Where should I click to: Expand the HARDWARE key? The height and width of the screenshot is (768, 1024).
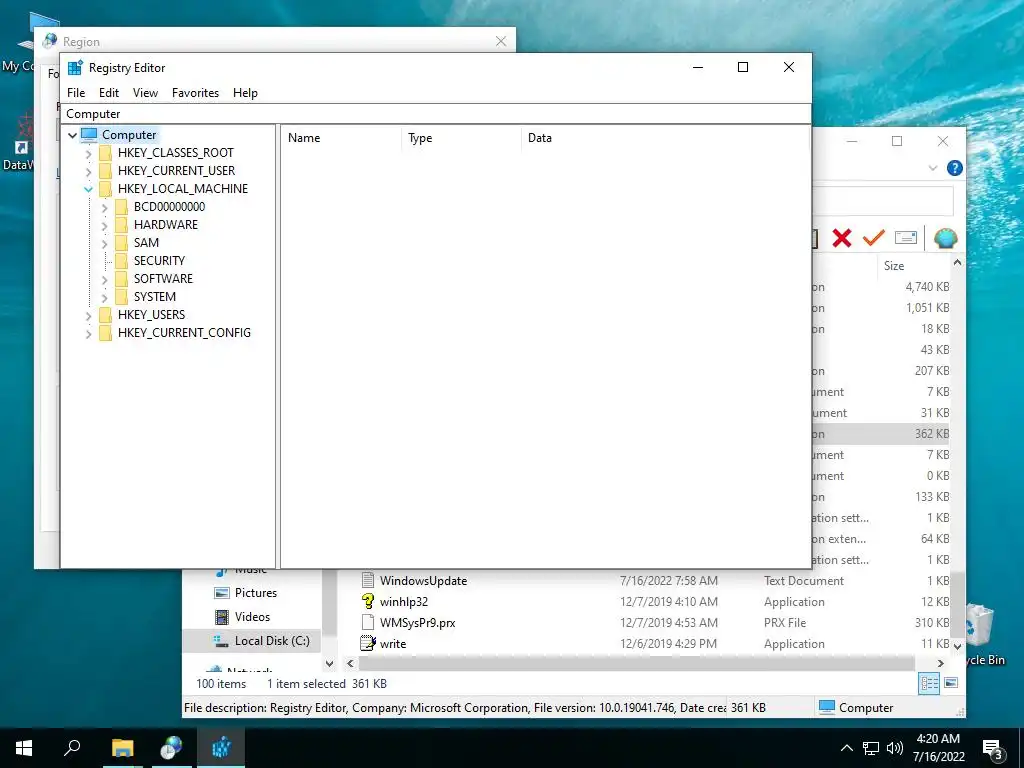click(104, 226)
